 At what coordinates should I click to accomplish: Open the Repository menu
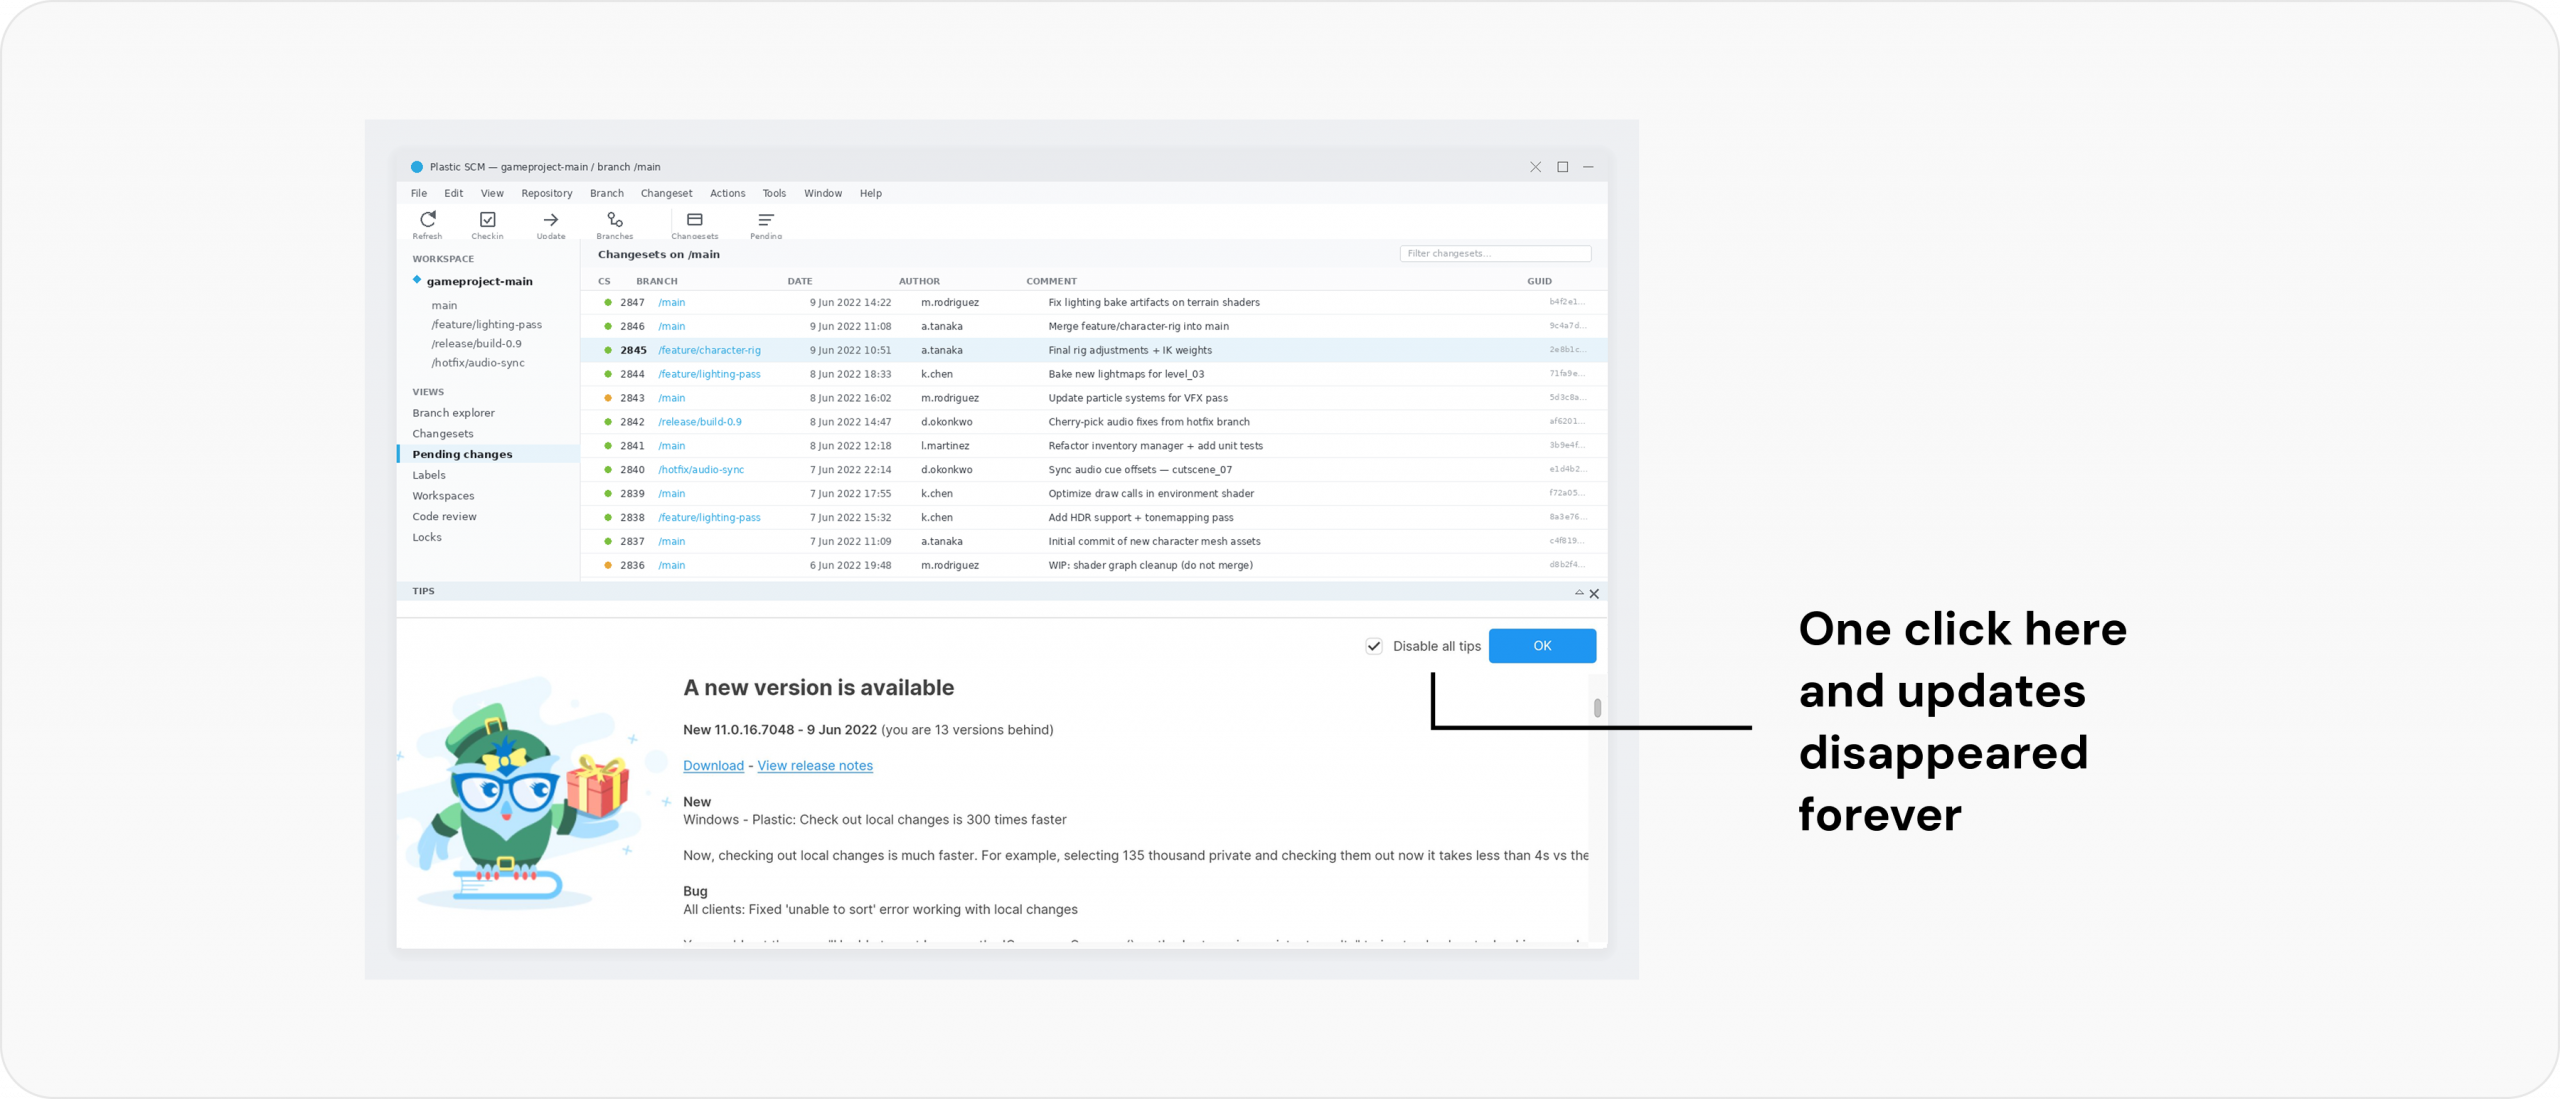547,194
